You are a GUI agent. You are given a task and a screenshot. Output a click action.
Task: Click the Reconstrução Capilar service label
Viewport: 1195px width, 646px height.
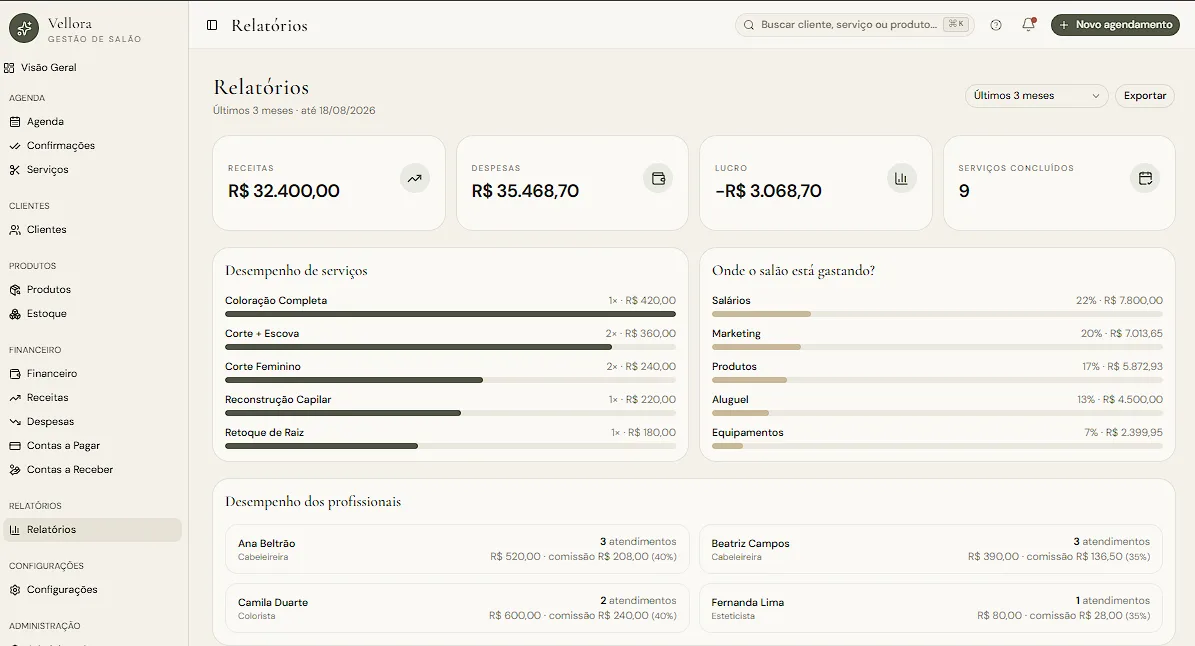278,400
